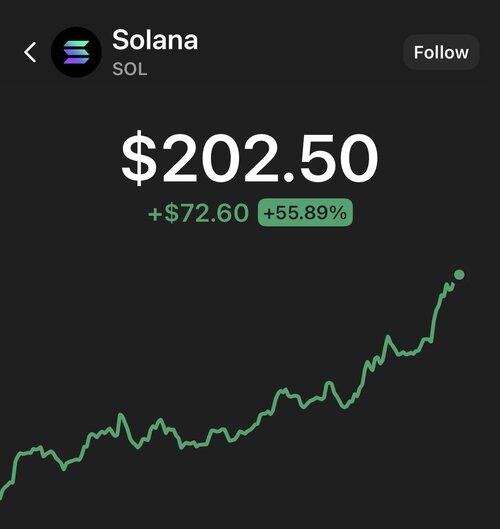Go back using the left chevron arrow

pos(30,52)
